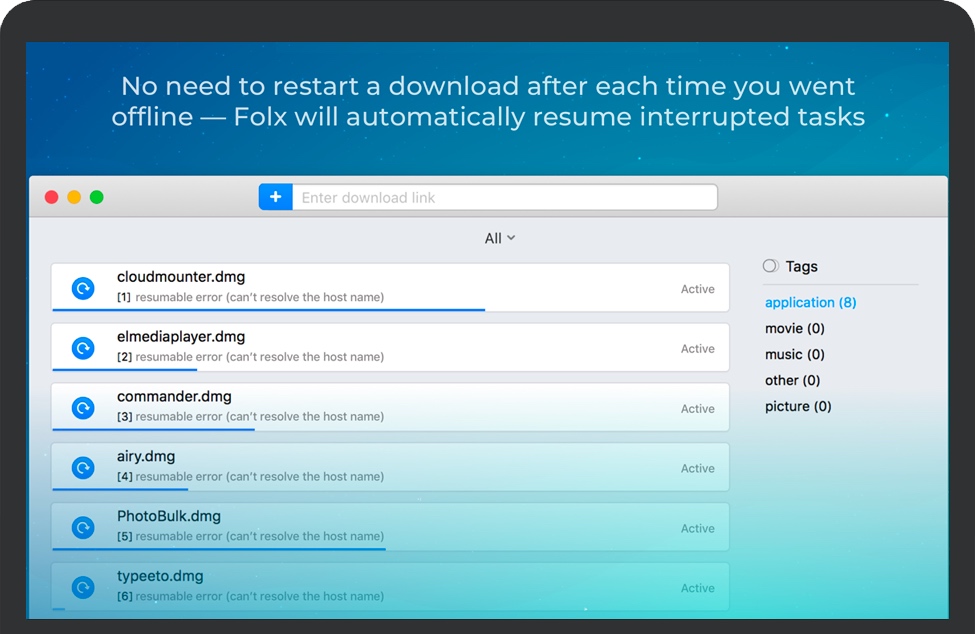Filter downloads by the application tag
The image size is (975, 634).
[x=810, y=302]
